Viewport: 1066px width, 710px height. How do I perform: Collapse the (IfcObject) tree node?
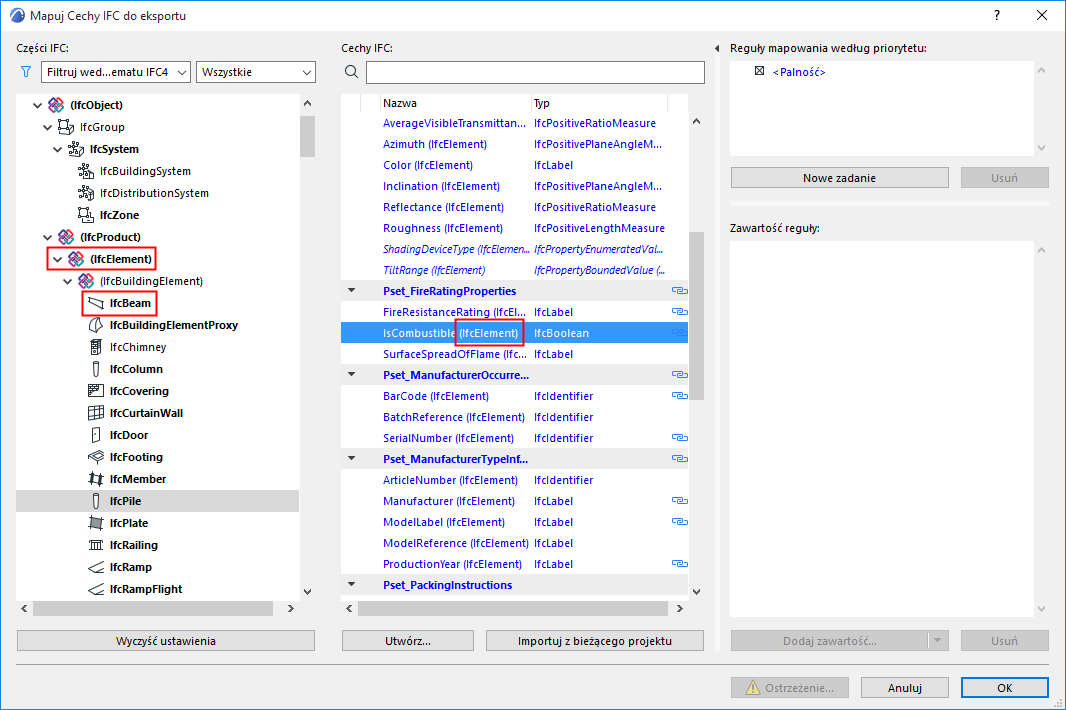tap(37, 105)
